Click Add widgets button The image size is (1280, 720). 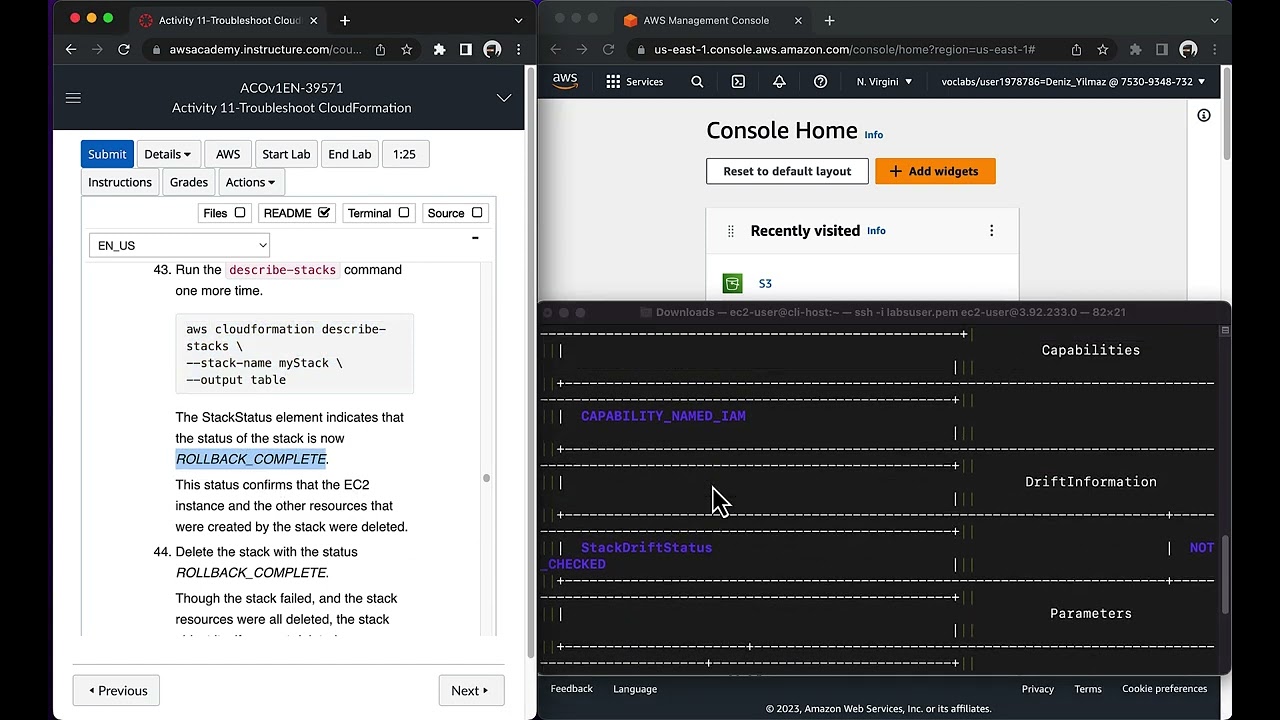click(x=934, y=171)
